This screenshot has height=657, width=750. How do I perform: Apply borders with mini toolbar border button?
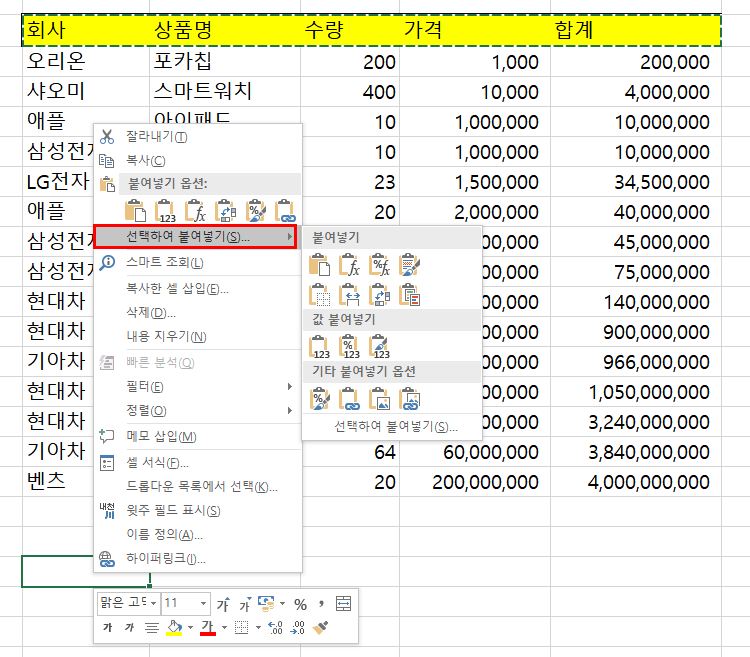click(x=242, y=627)
